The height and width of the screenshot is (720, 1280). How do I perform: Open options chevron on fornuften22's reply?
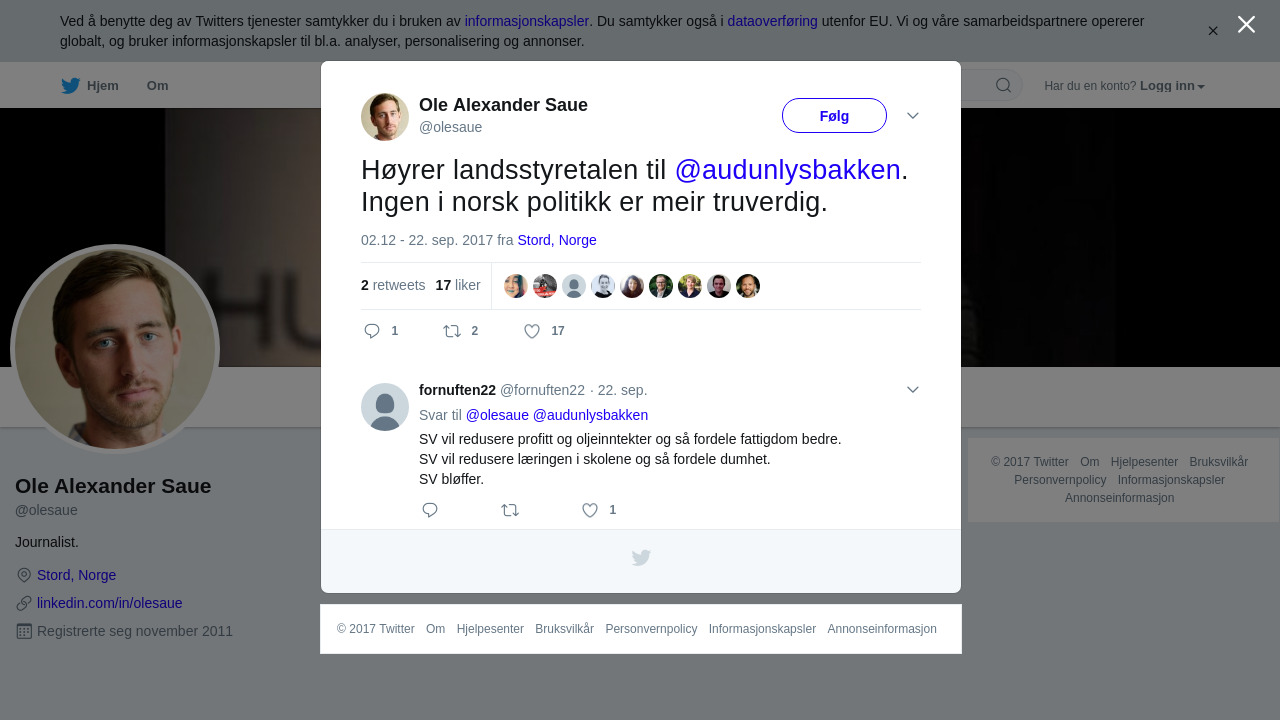pyautogui.click(x=913, y=390)
